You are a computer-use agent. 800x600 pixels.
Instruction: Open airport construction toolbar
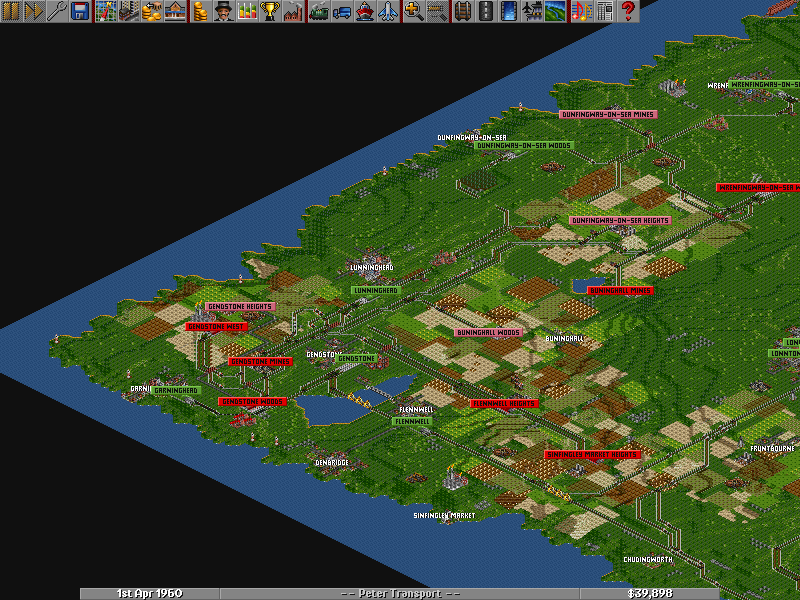coord(532,11)
